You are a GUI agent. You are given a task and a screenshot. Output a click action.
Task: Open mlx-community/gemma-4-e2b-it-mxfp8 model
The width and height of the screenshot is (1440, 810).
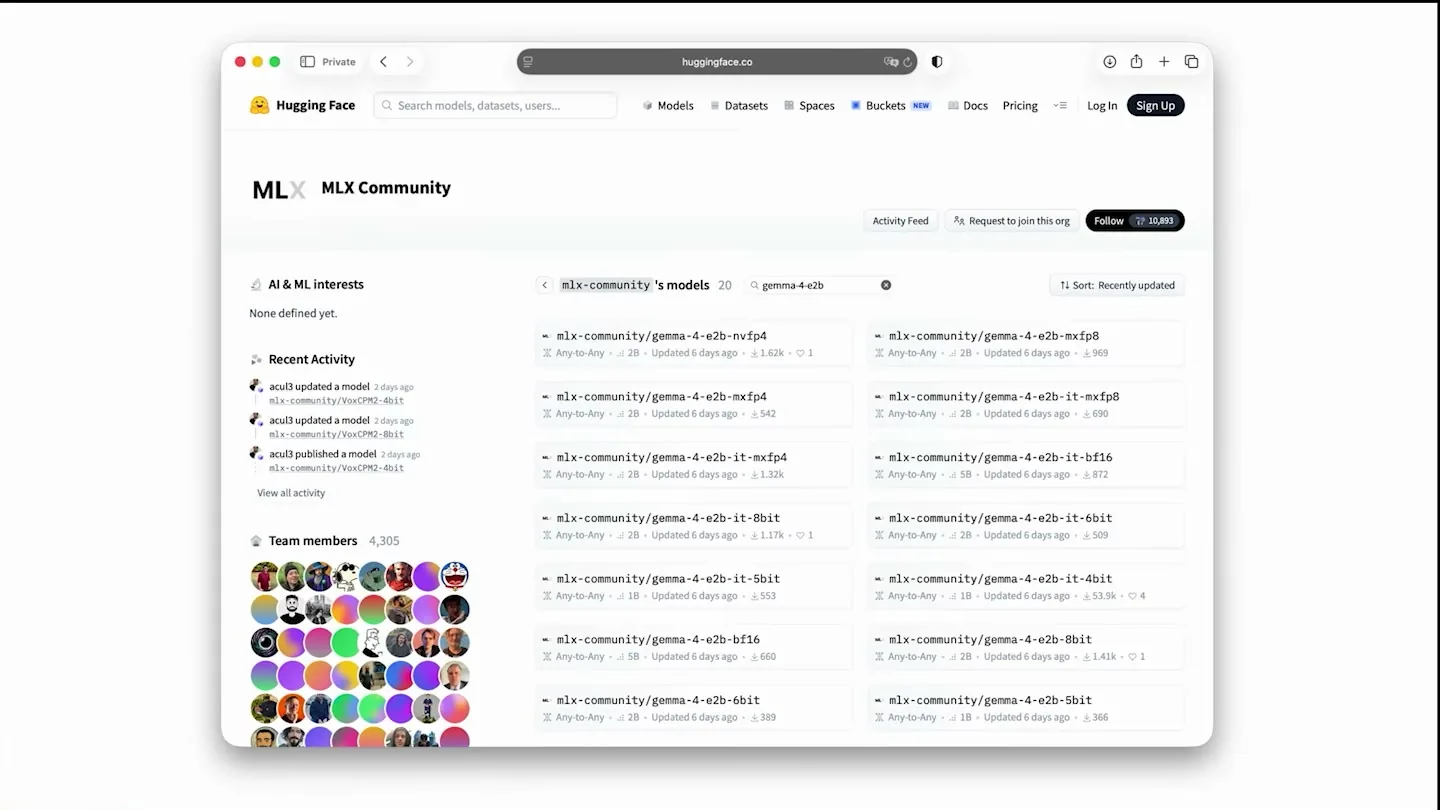pos(1027,405)
